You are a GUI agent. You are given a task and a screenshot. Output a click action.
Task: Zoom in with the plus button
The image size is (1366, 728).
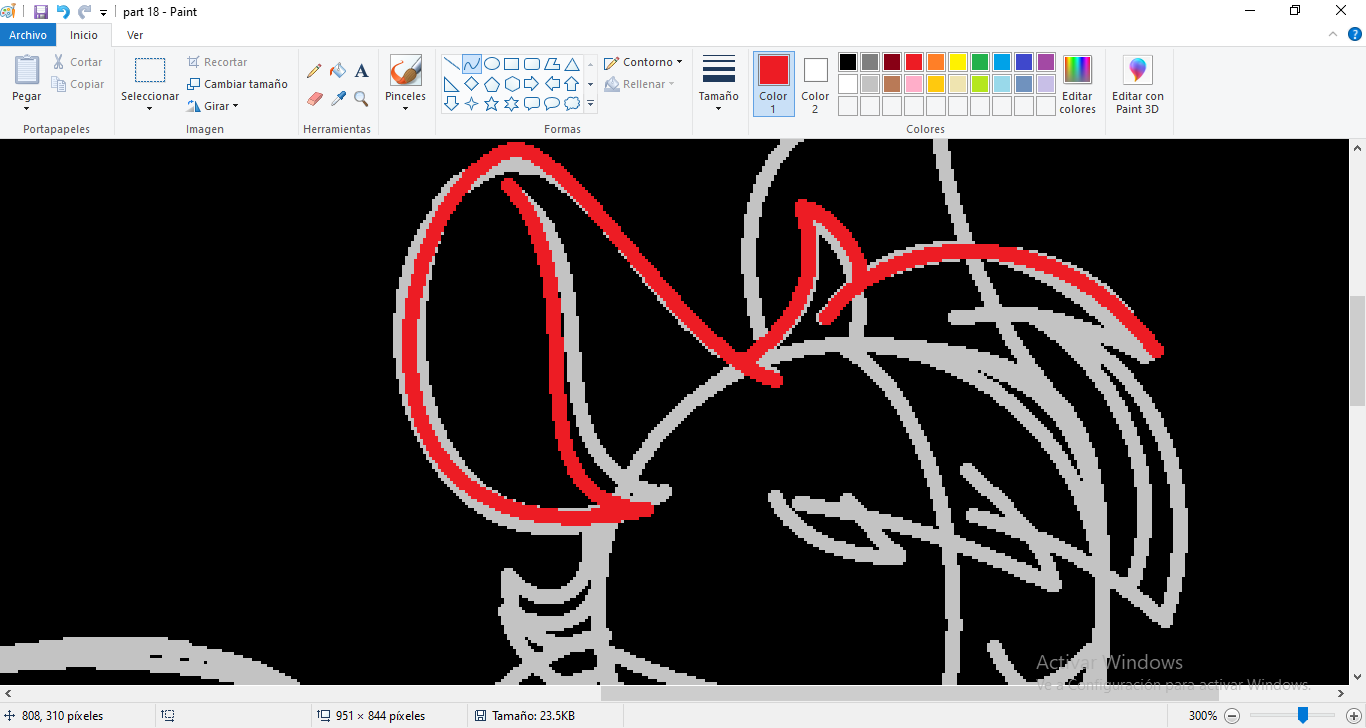click(x=1354, y=715)
